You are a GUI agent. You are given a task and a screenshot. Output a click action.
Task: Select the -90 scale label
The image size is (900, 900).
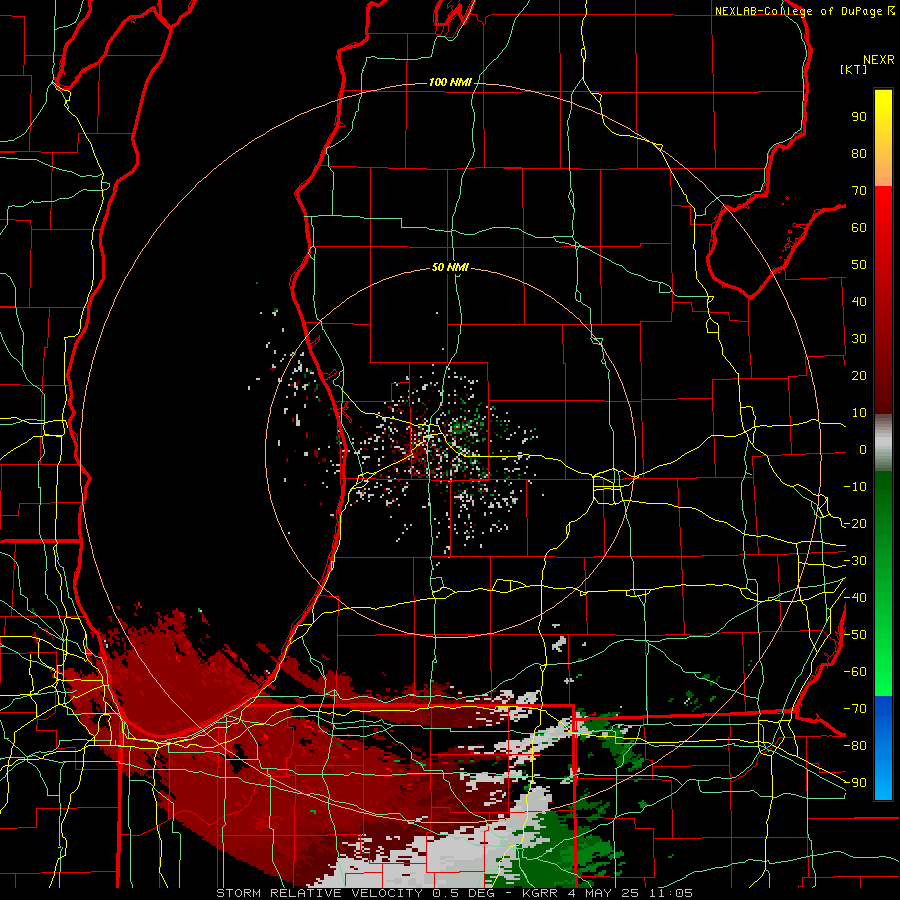coord(855,783)
